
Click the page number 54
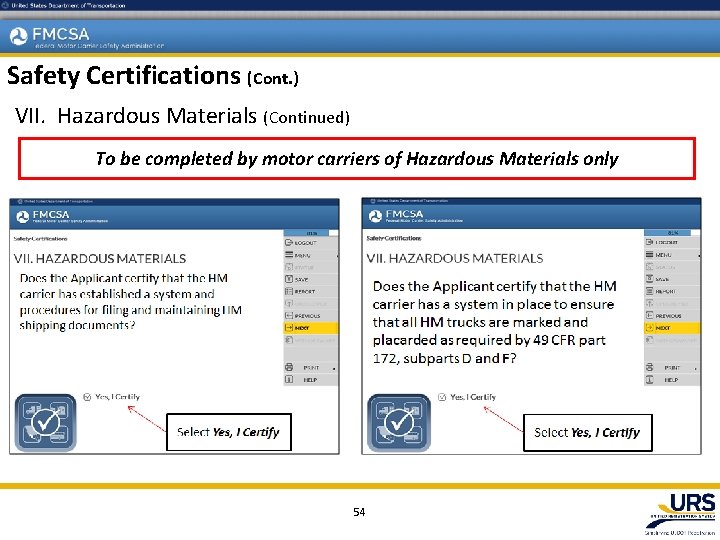point(359,512)
